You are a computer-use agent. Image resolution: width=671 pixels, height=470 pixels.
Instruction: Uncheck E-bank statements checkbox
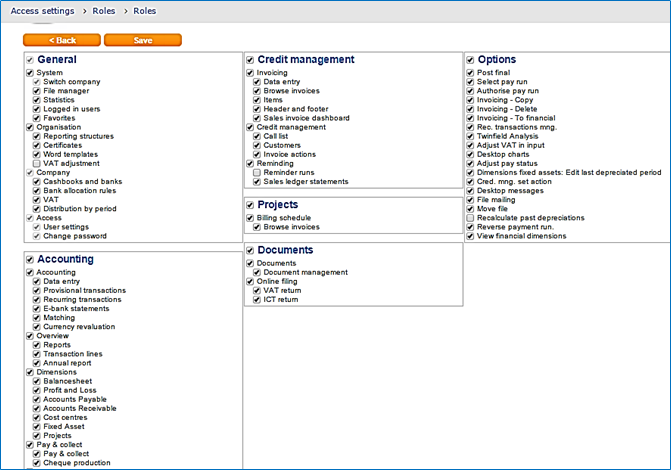click(x=37, y=309)
